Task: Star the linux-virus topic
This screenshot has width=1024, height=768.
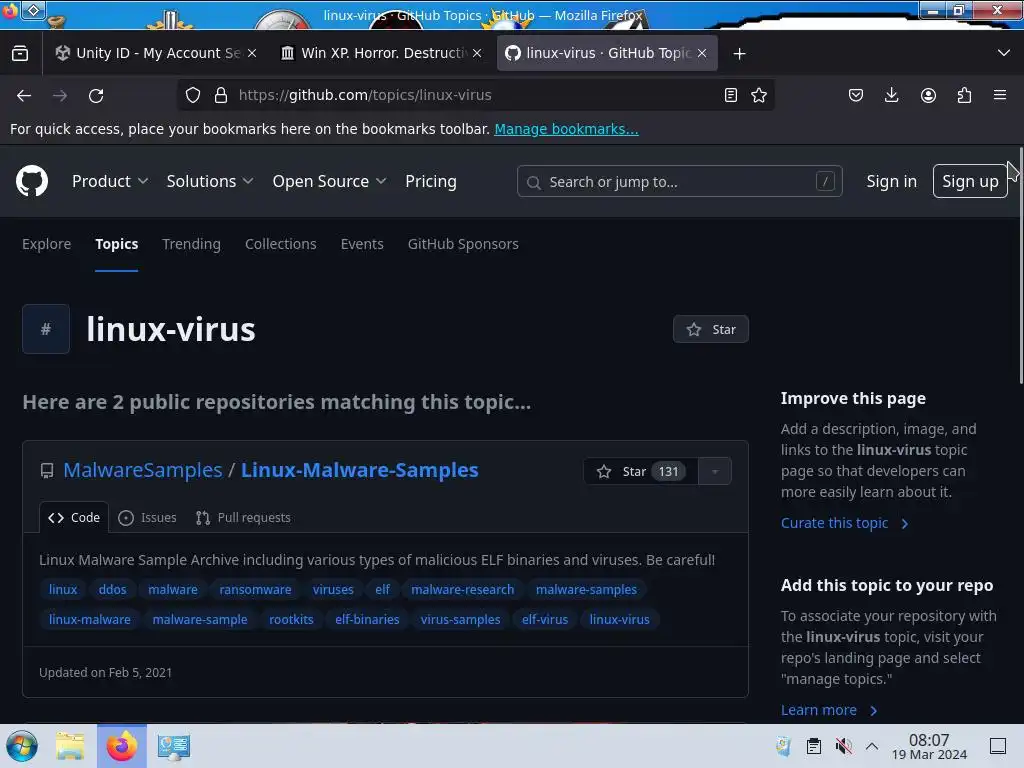Action: click(x=711, y=329)
